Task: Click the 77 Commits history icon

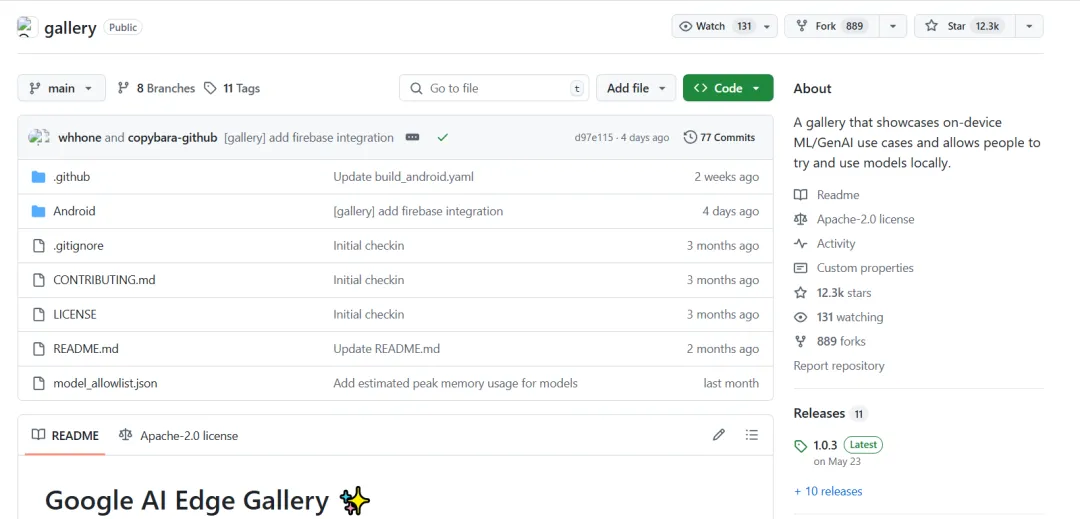Action: tap(689, 138)
